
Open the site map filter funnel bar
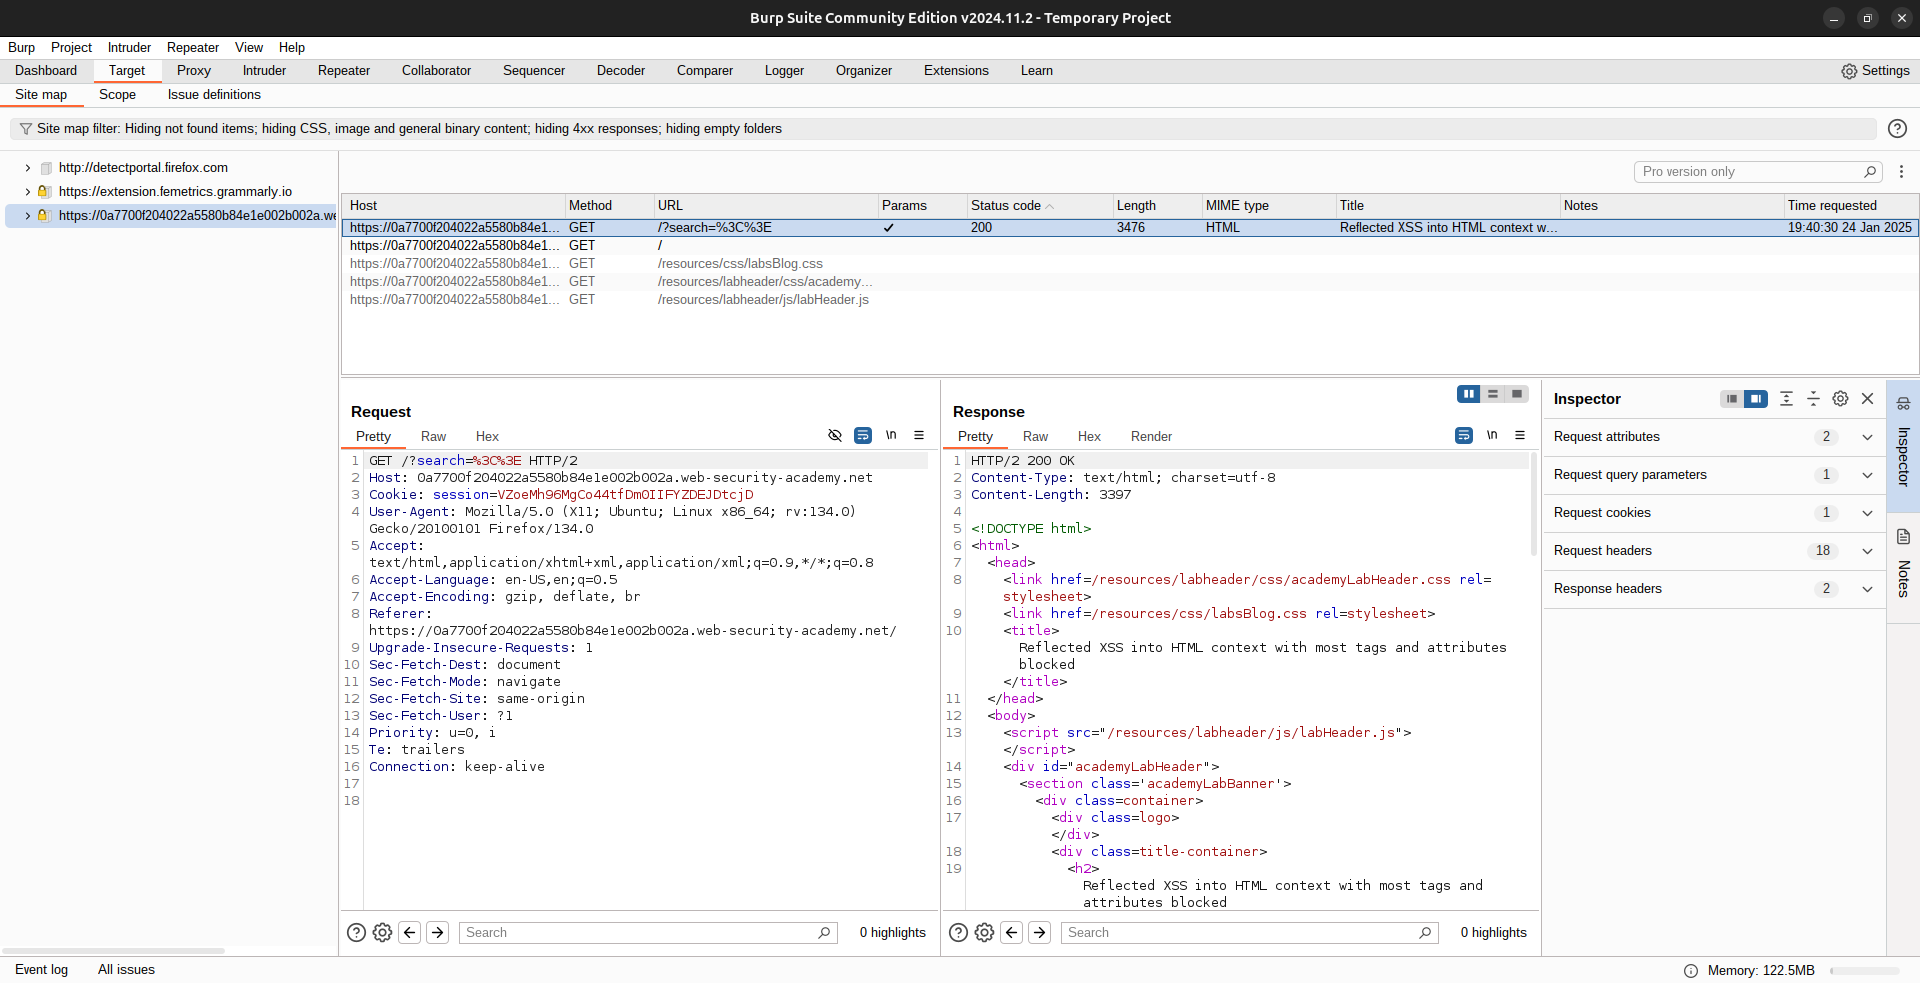tap(943, 129)
